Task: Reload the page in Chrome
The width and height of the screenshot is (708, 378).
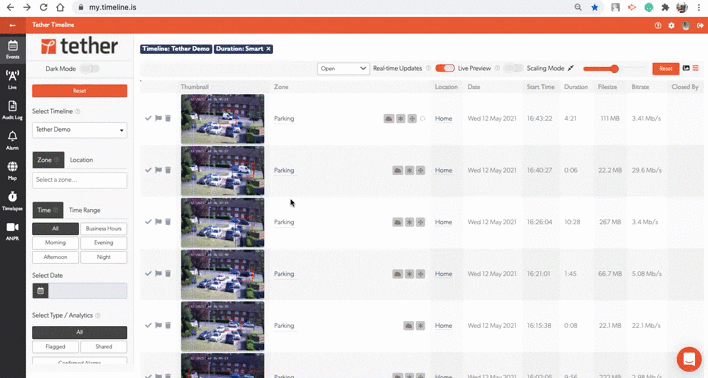Action: tap(43, 7)
